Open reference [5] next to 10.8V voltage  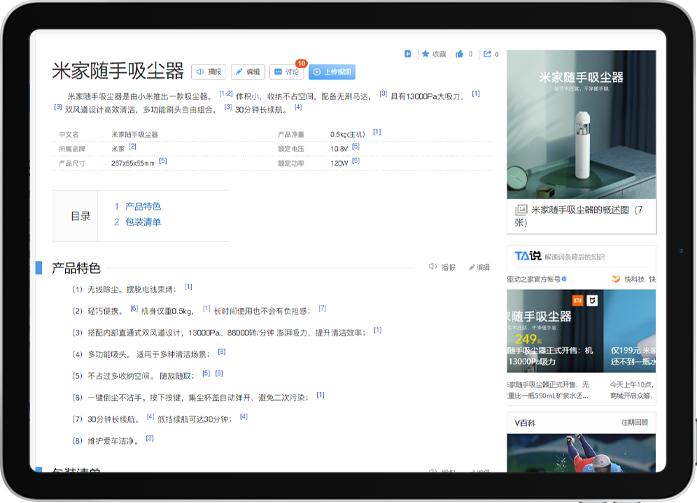coord(356,146)
